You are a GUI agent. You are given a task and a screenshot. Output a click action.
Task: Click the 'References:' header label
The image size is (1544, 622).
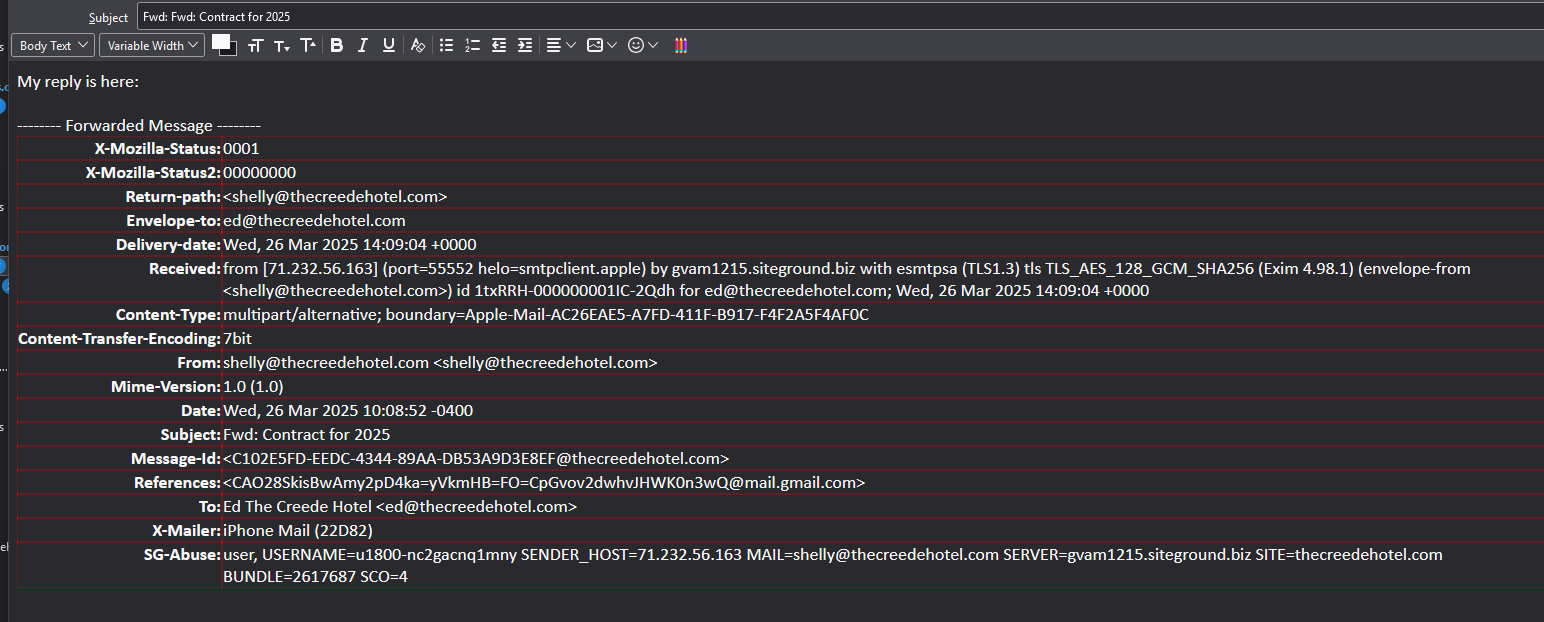177,483
